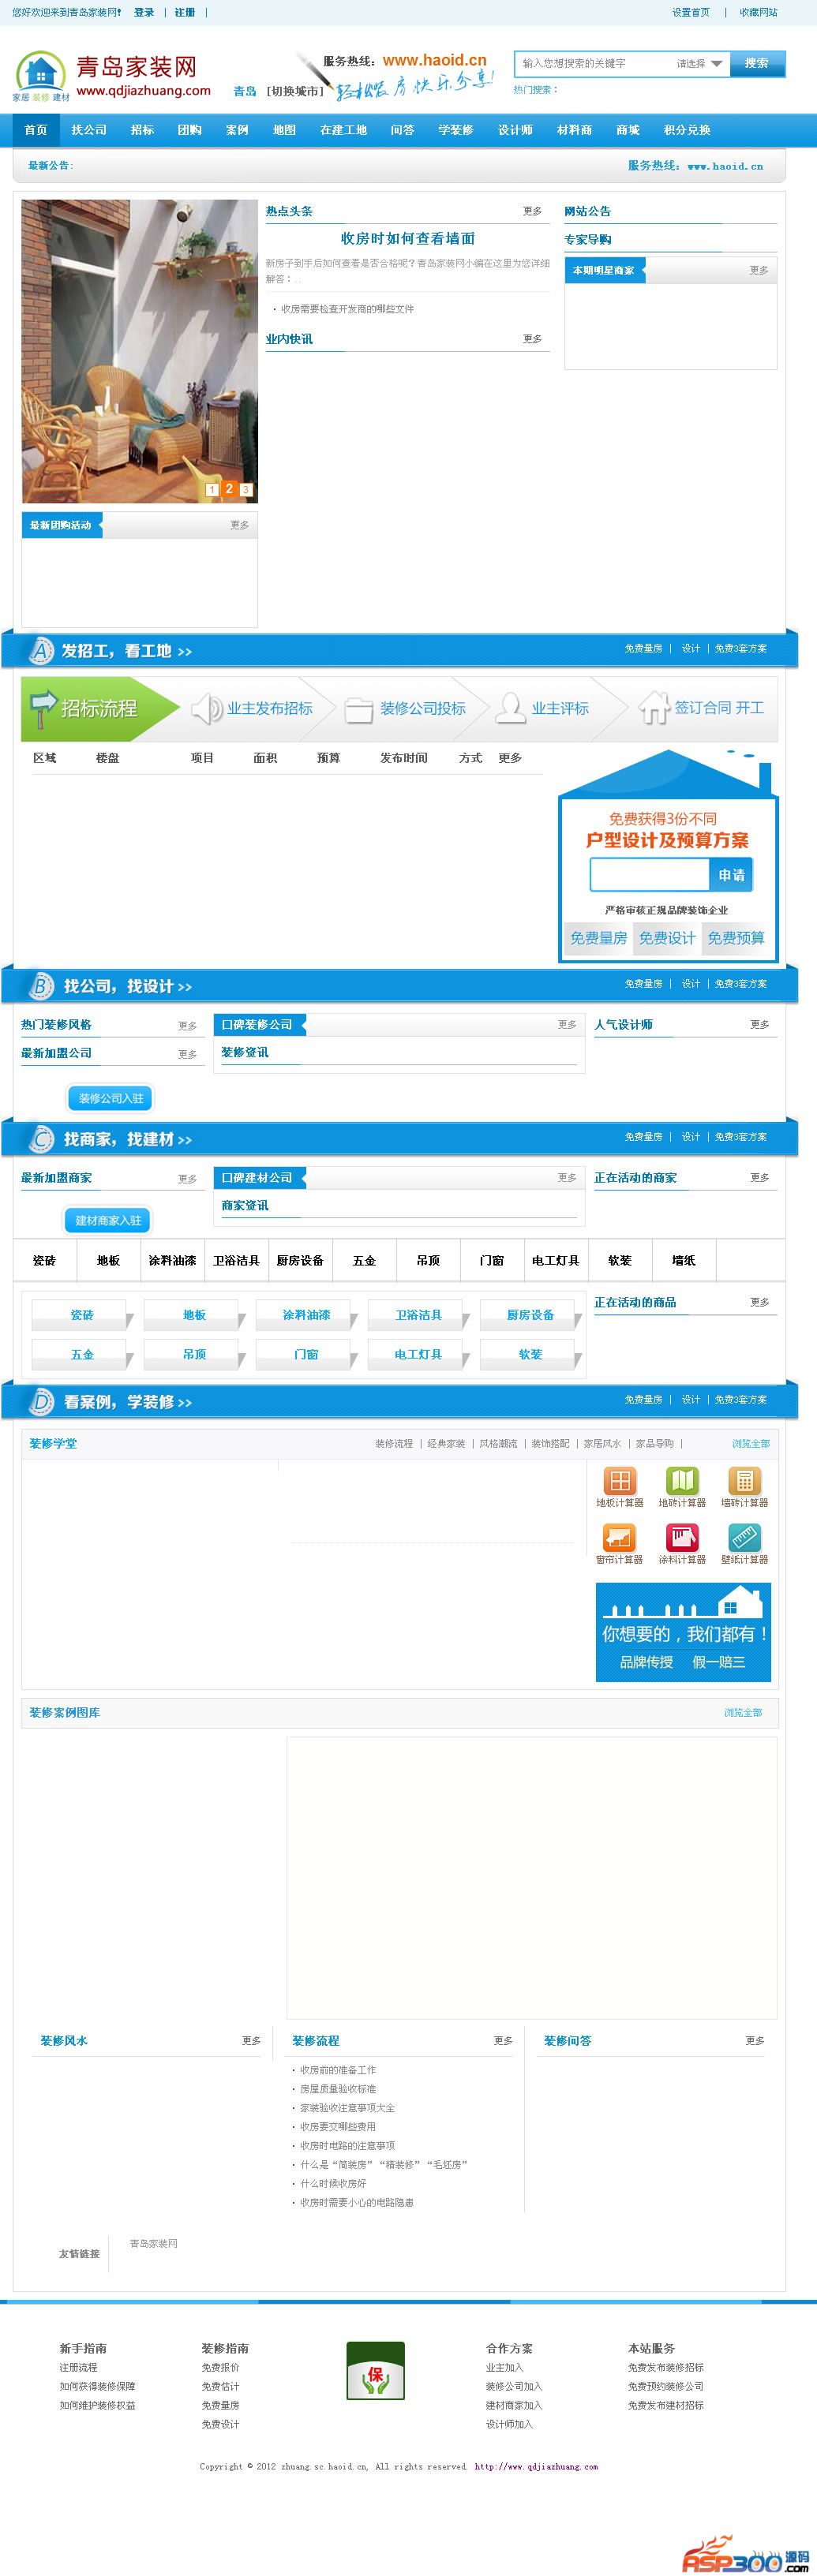817x2576 pixels.
Task: Click the 风格潮流 link in 装修学堂
Action: 498,1443
